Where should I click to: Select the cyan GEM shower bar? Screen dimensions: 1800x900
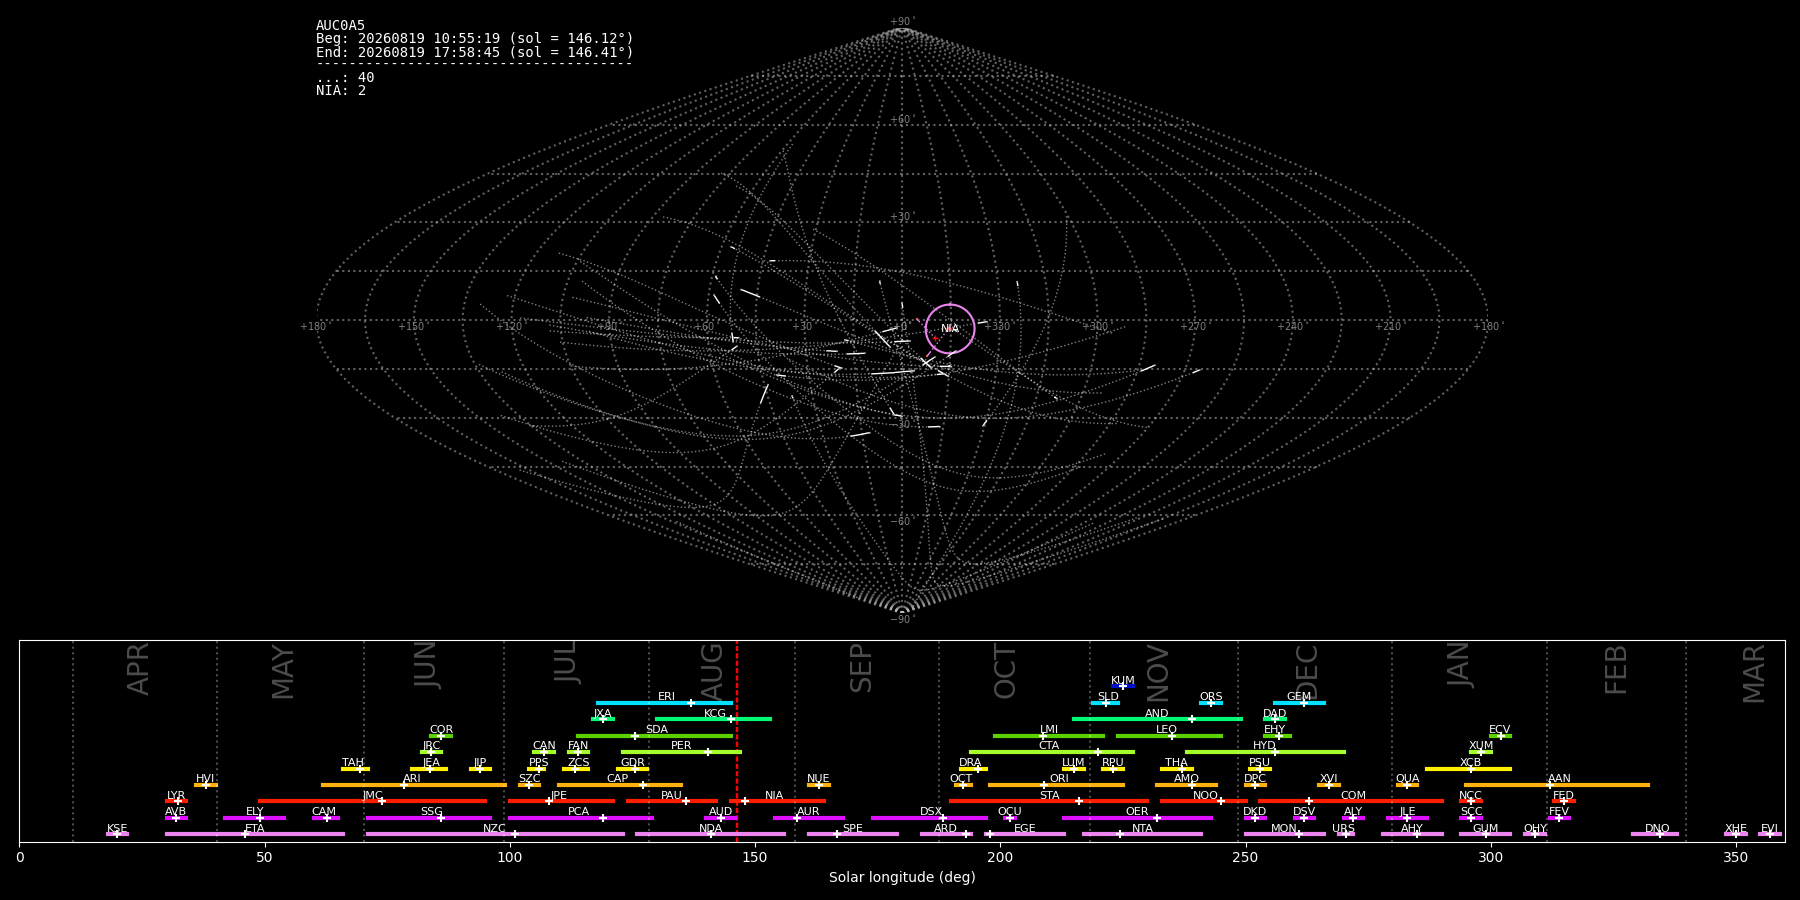coord(1299,703)
